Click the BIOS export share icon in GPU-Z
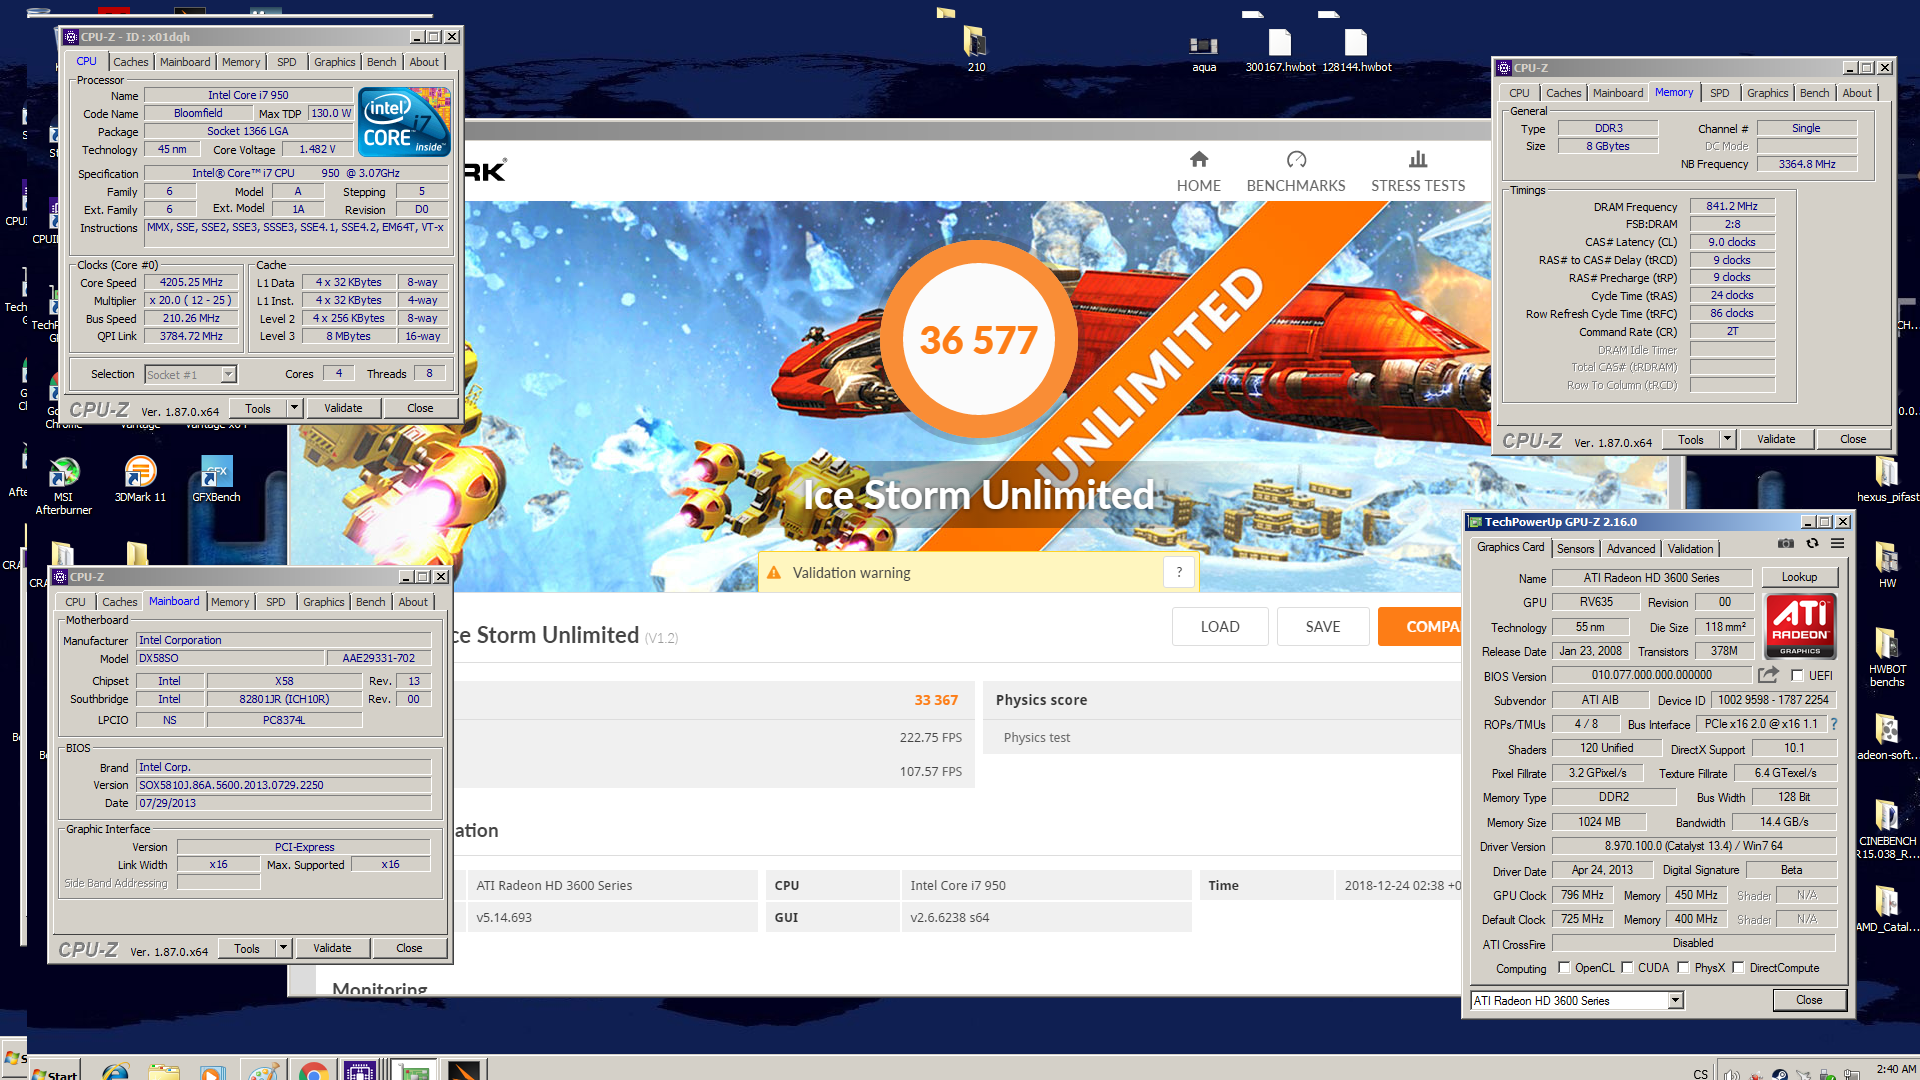This screenshot has width=1920, height=1080. [x=1769, y=675]
